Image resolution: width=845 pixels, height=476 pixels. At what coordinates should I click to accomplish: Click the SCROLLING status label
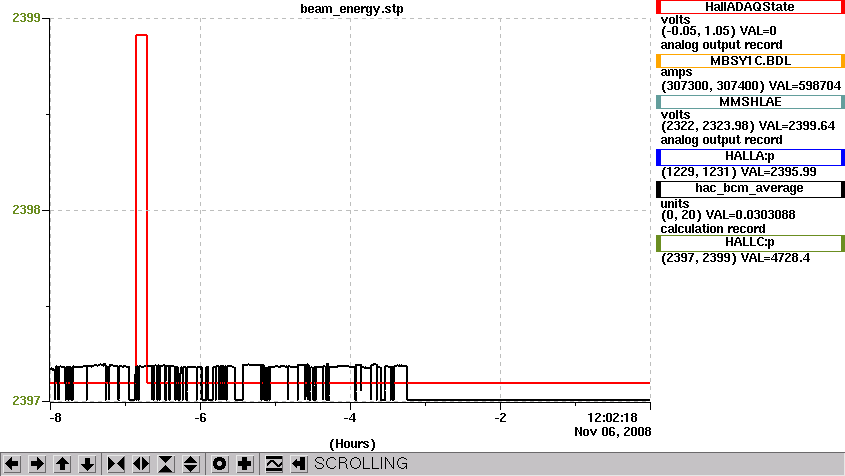(x=361, y=464)
